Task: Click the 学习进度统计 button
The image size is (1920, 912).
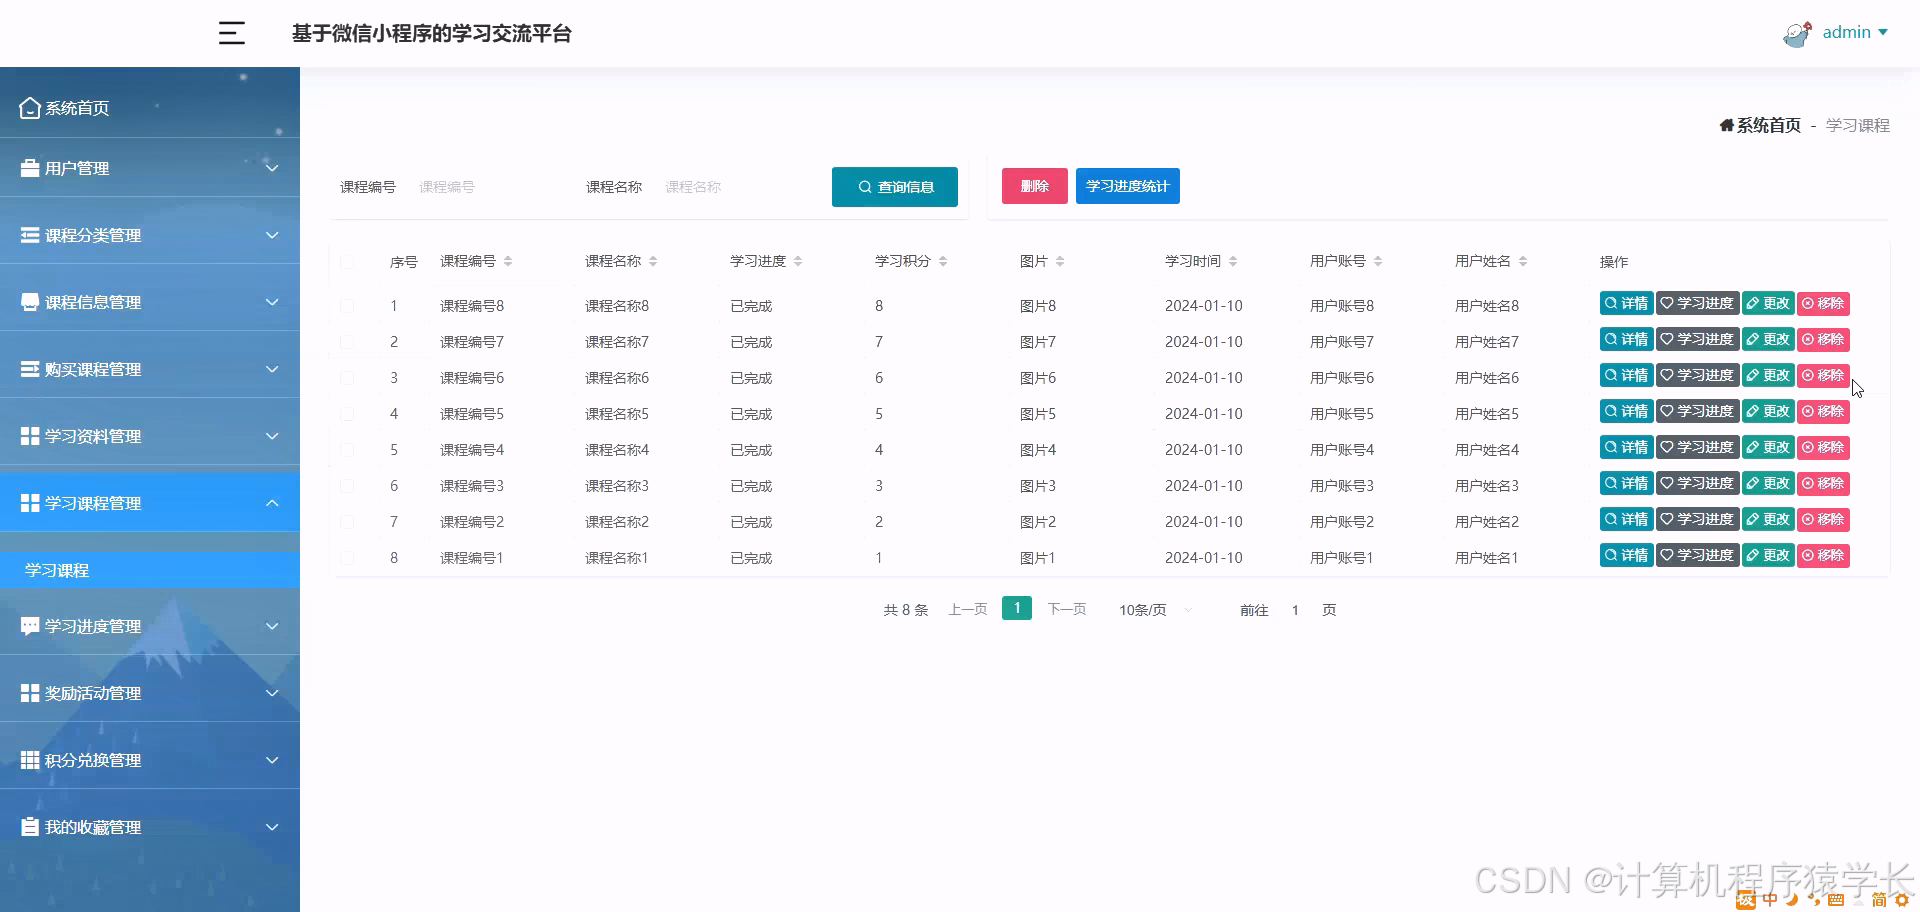Action: coord(1127,185)
